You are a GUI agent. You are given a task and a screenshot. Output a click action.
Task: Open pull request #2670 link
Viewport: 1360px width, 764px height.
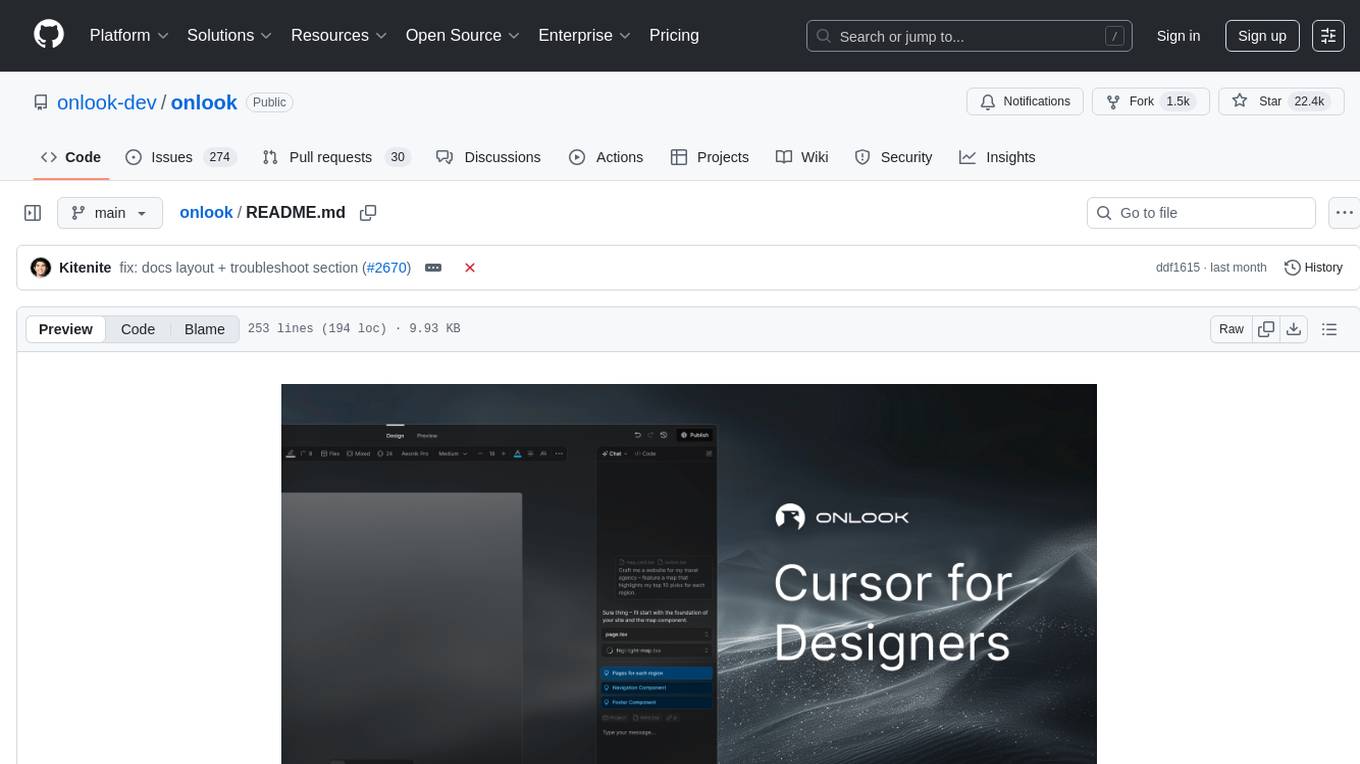[x=386, y=268]
